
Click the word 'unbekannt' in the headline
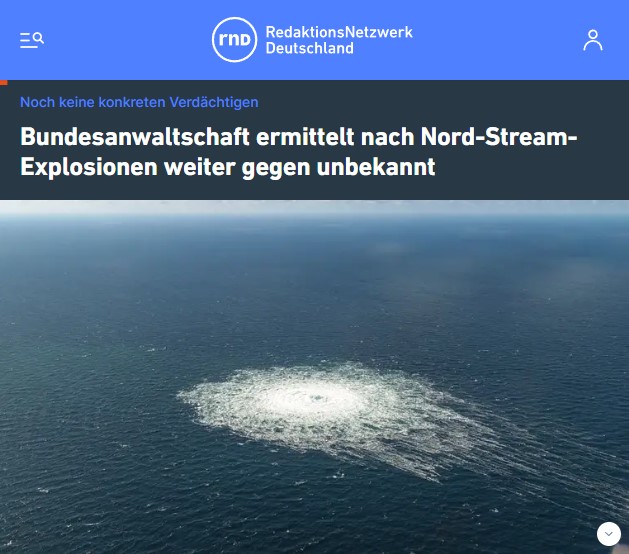(376, 167)
